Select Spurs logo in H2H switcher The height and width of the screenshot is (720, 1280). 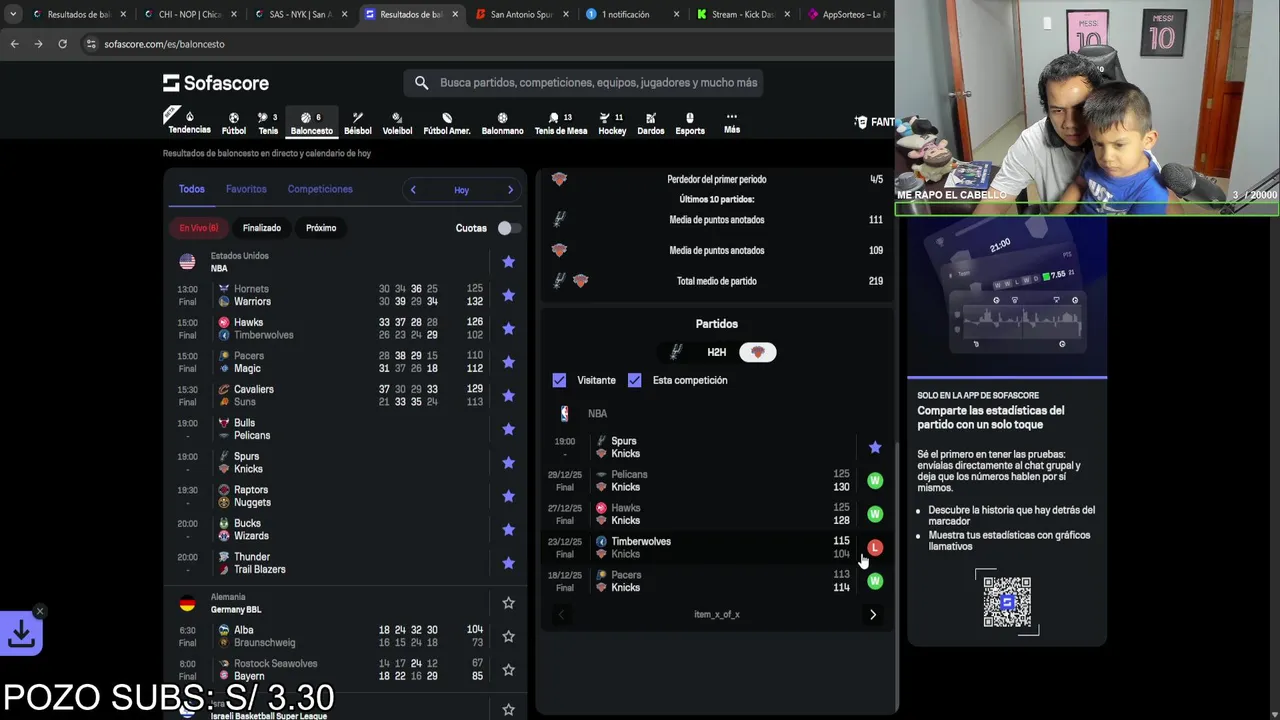coord(676,352)
